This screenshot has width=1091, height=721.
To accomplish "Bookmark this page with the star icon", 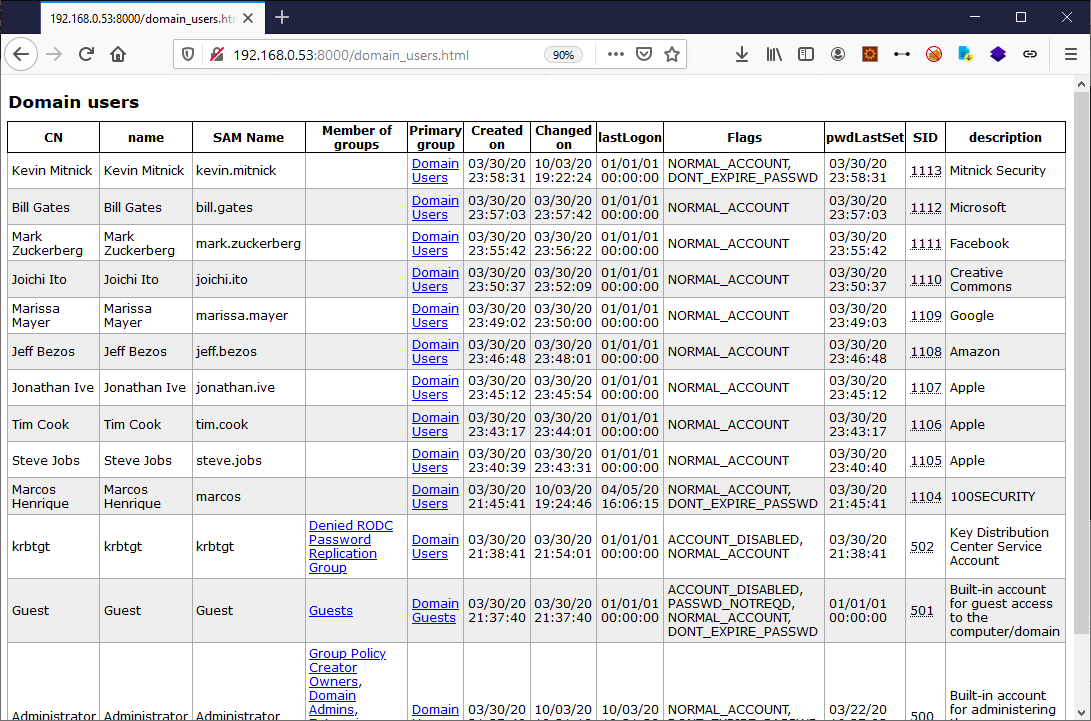I will click(672, 55).
